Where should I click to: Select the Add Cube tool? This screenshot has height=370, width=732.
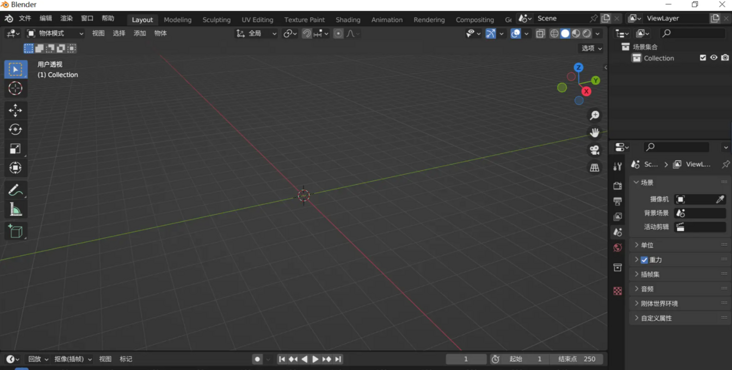click(x=15, y=231)
